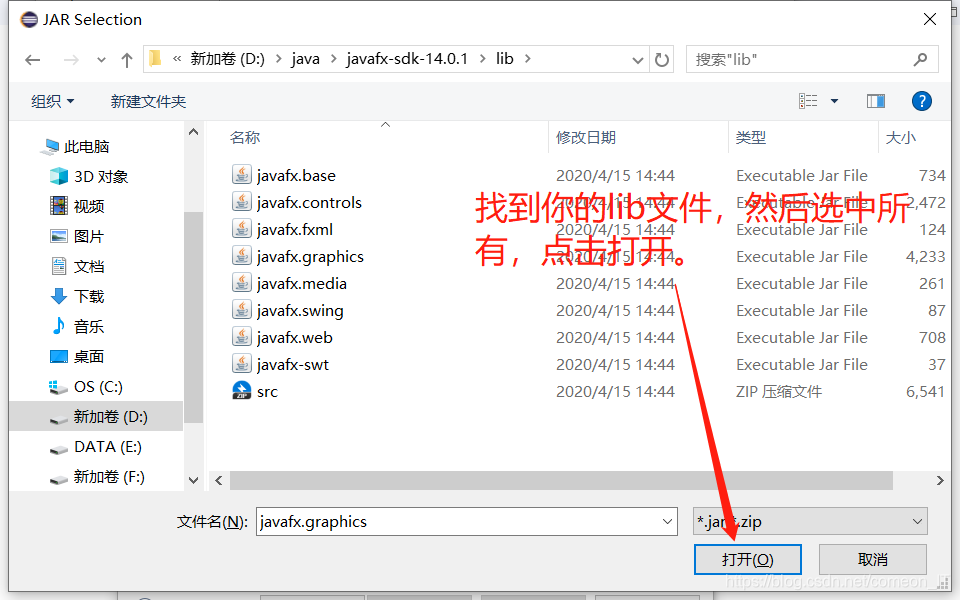Close the JAR Selection dialog
The height and width of the screenshot is (600, 960).
click(x=929, y=20)
